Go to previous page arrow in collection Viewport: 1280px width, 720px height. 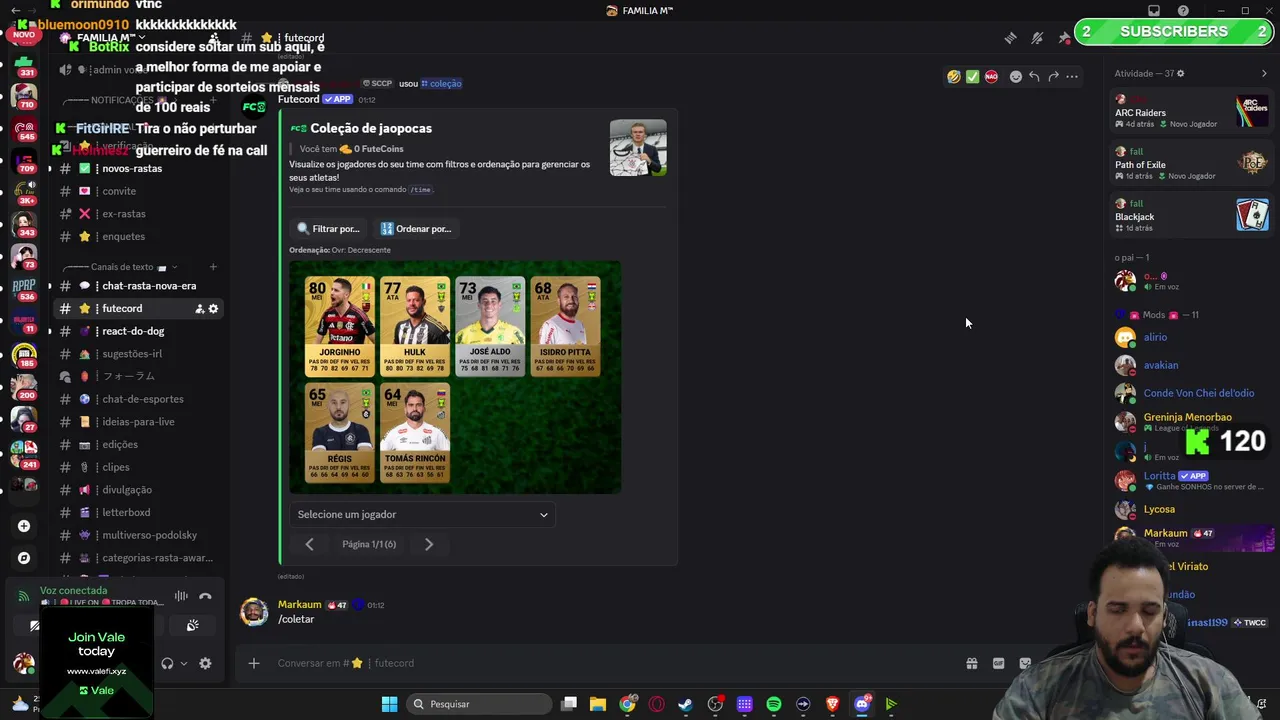tap(309, 544)
